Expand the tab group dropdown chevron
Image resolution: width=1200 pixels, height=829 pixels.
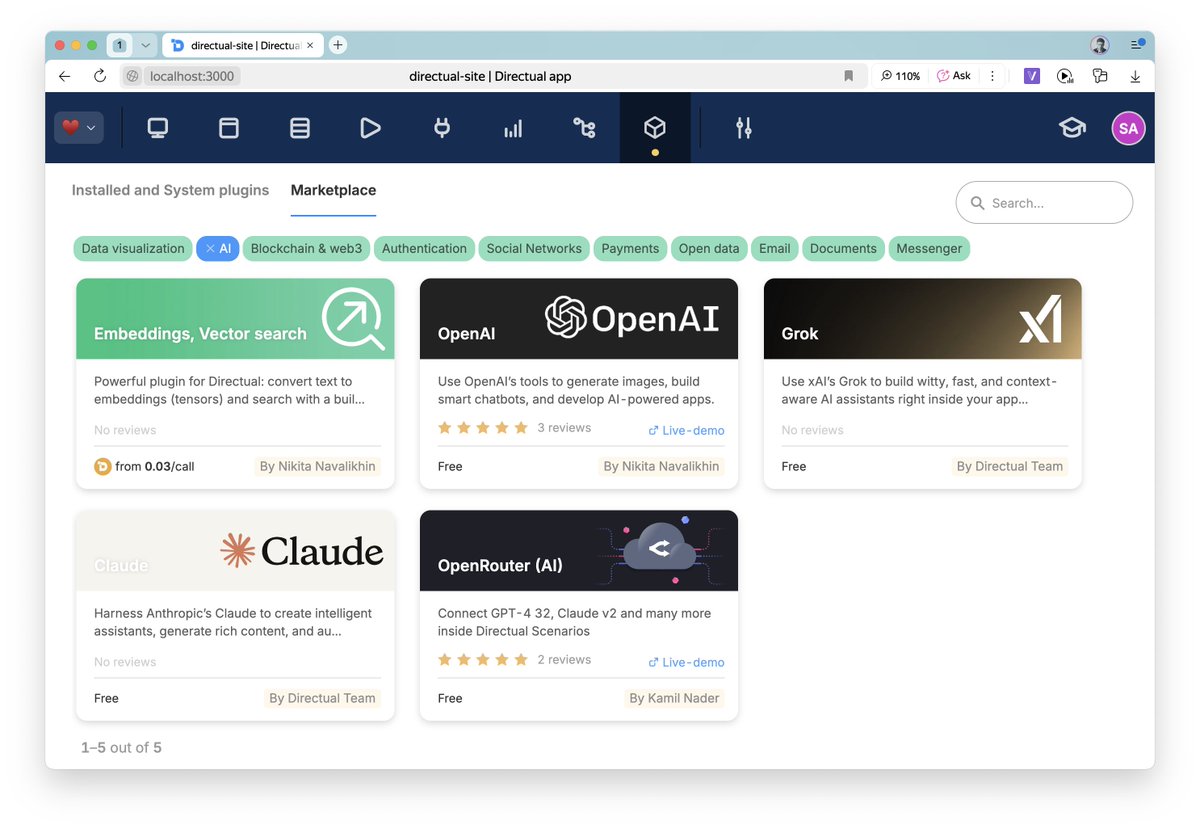pyautogui.click(x=145, y=45)
